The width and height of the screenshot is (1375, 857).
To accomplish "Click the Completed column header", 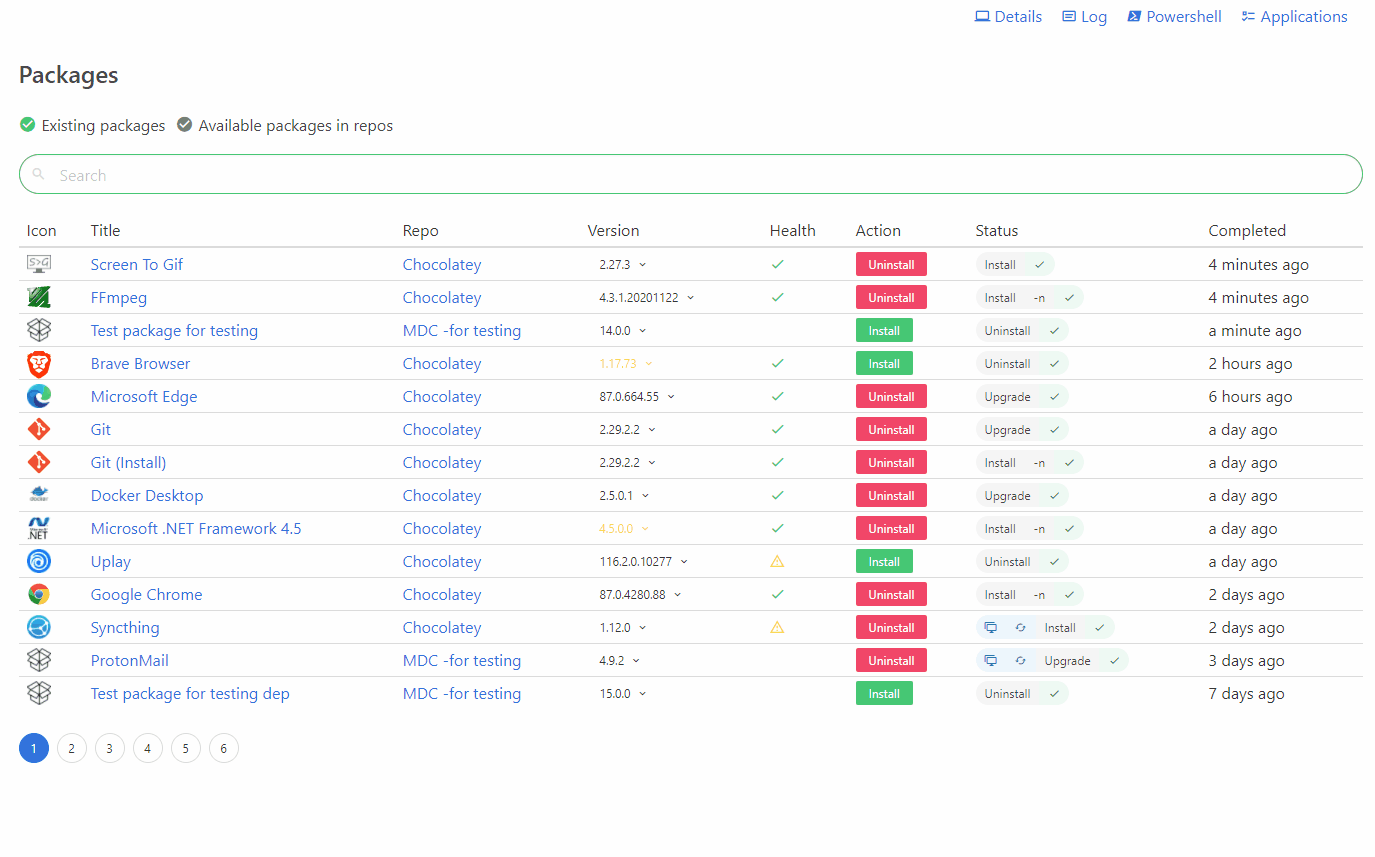I will tap(1247, 230).
